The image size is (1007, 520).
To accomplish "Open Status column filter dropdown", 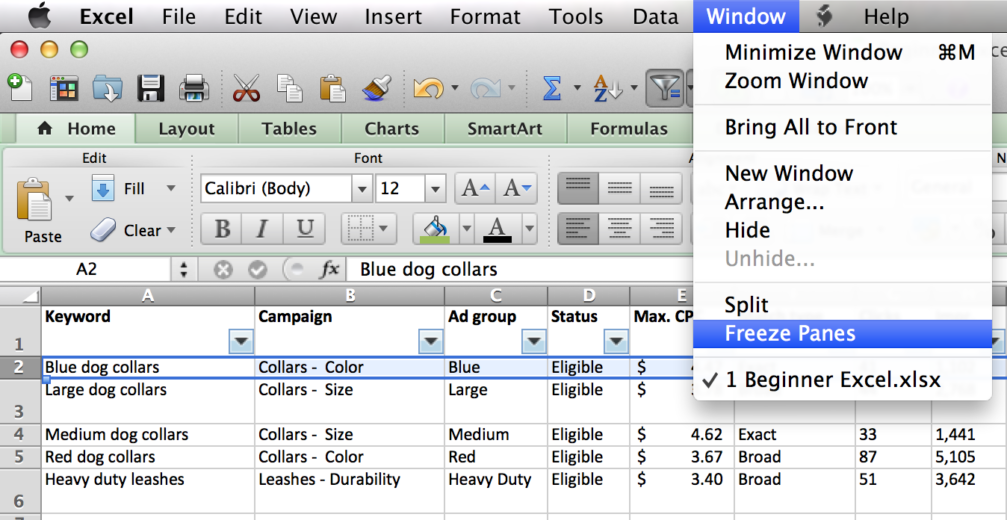I will click(617, 342).
